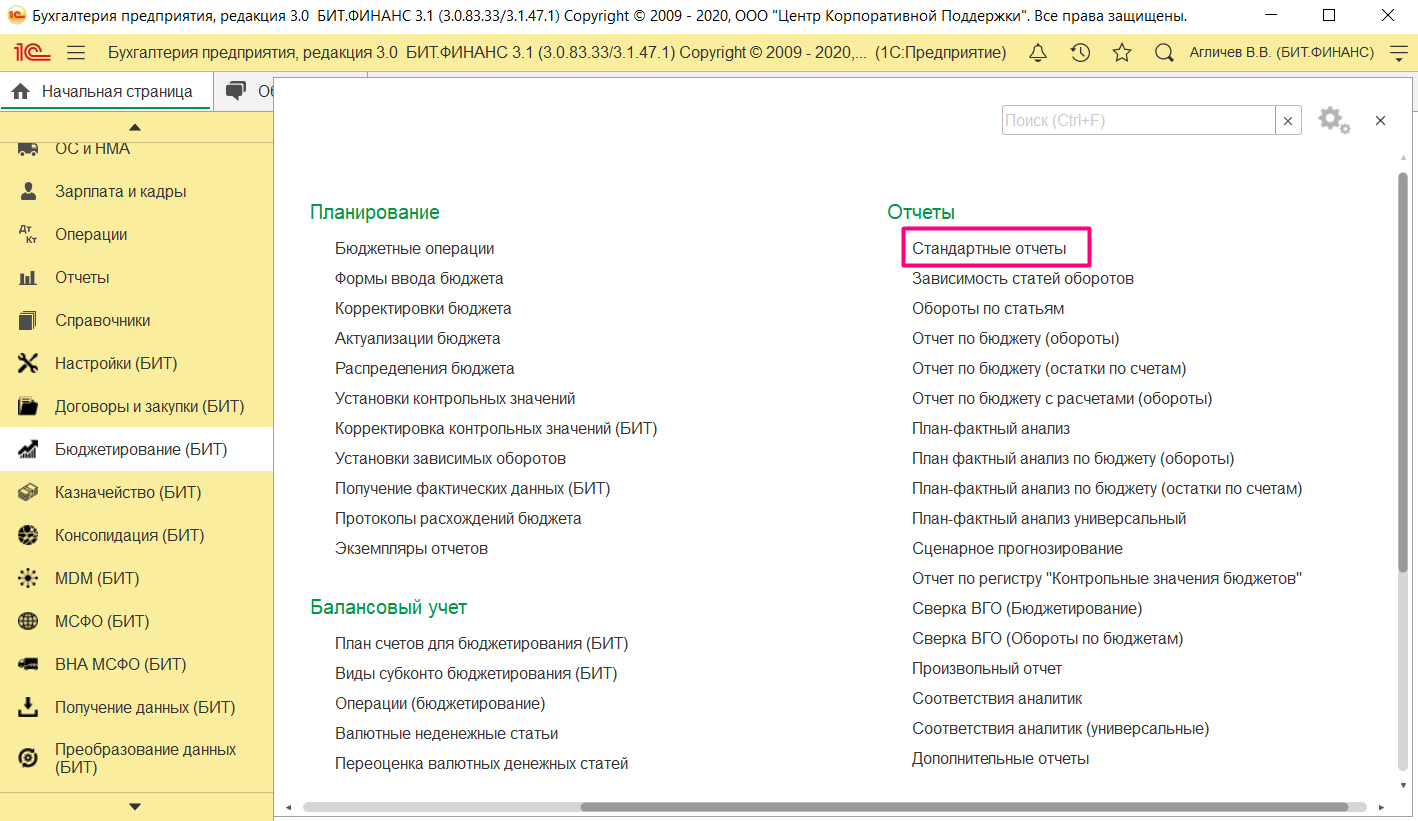Open Экземпляры отчетов link

tap(411, 548)
